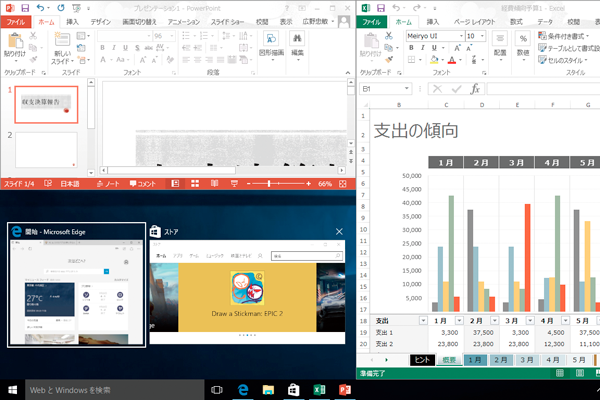600x400 pixels.
Task: Open PowerPoint 挿入 tab
Action: point(72,22)
